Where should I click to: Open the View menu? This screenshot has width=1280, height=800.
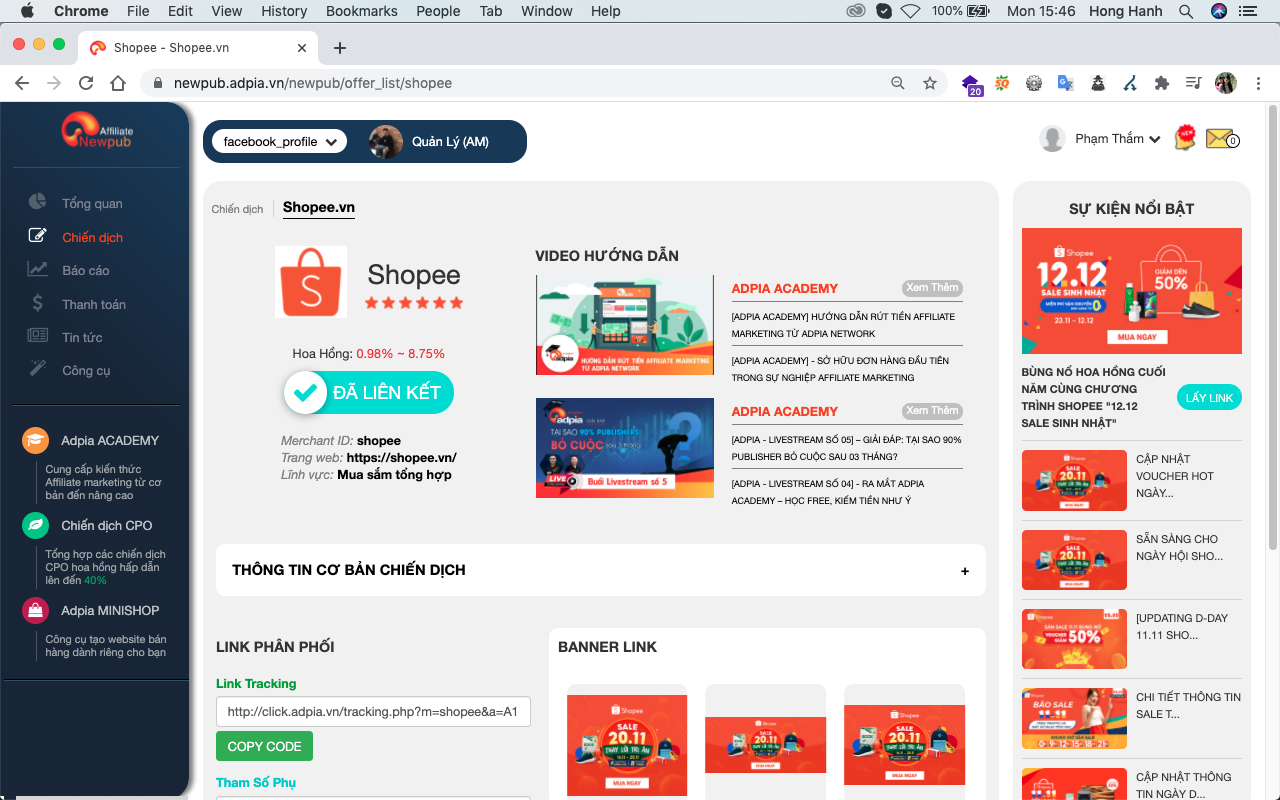pyautogui.click(x=227, y=11)
